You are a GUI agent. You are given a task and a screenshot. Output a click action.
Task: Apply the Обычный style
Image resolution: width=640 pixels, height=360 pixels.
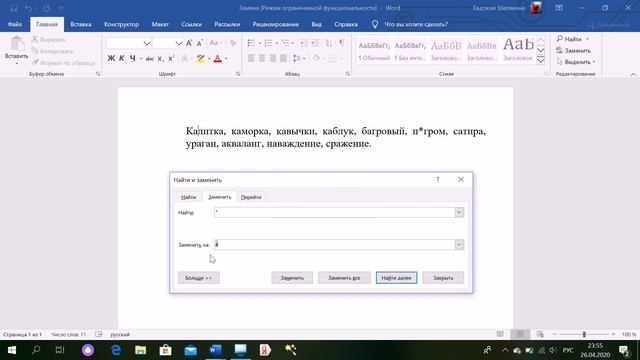(374, 51)
